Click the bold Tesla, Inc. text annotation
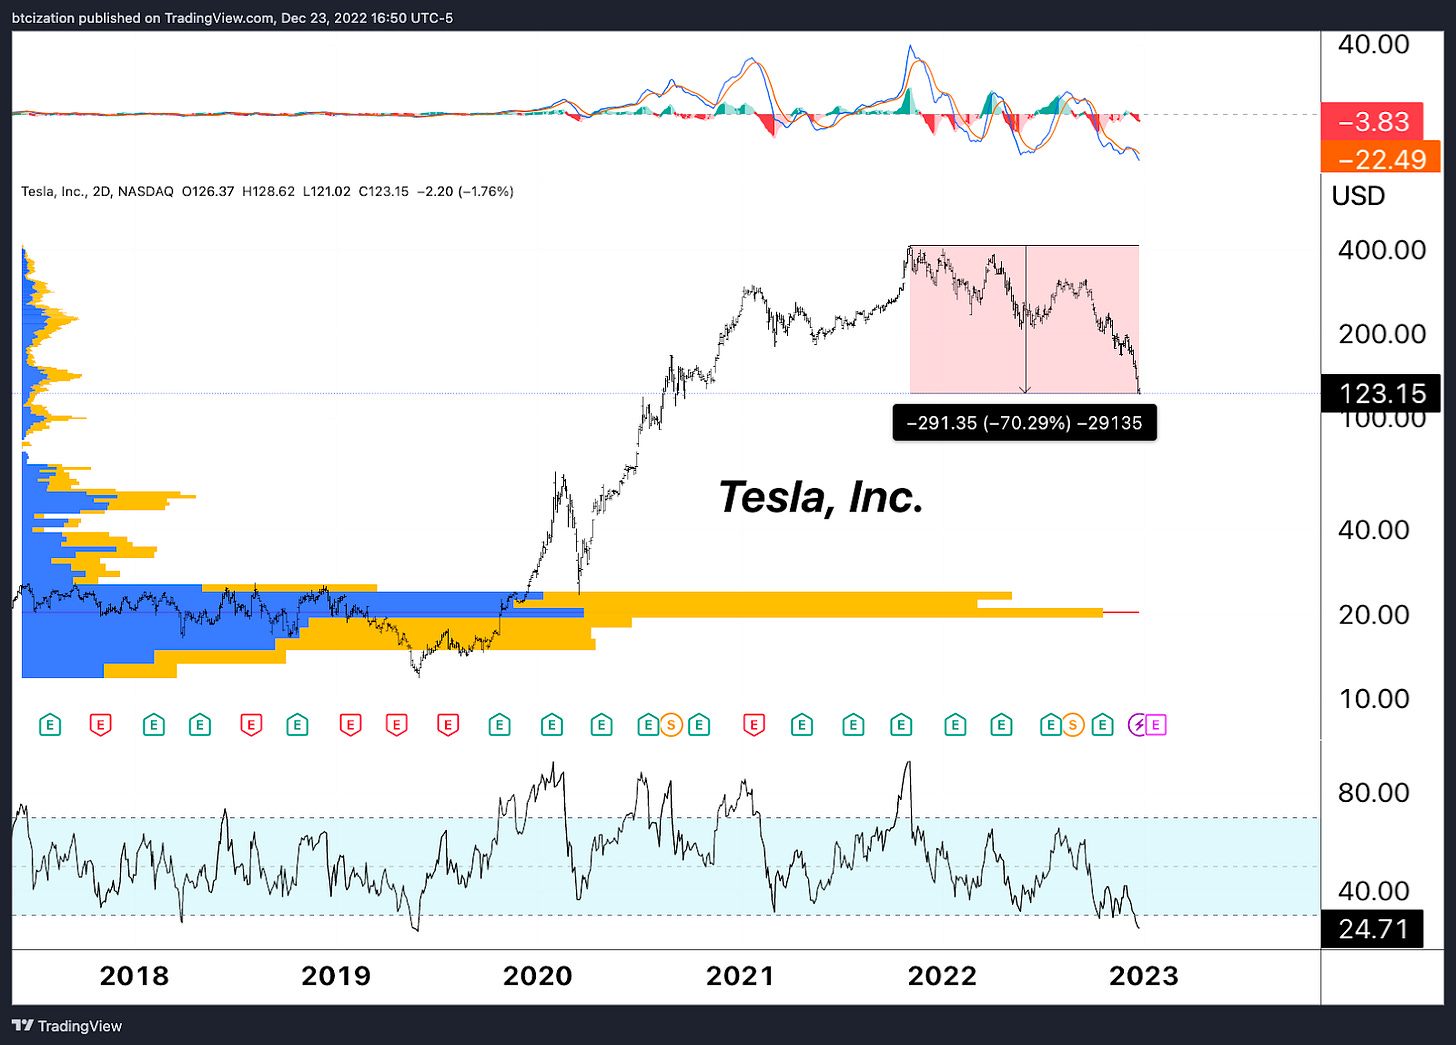 tap(821, 498)
